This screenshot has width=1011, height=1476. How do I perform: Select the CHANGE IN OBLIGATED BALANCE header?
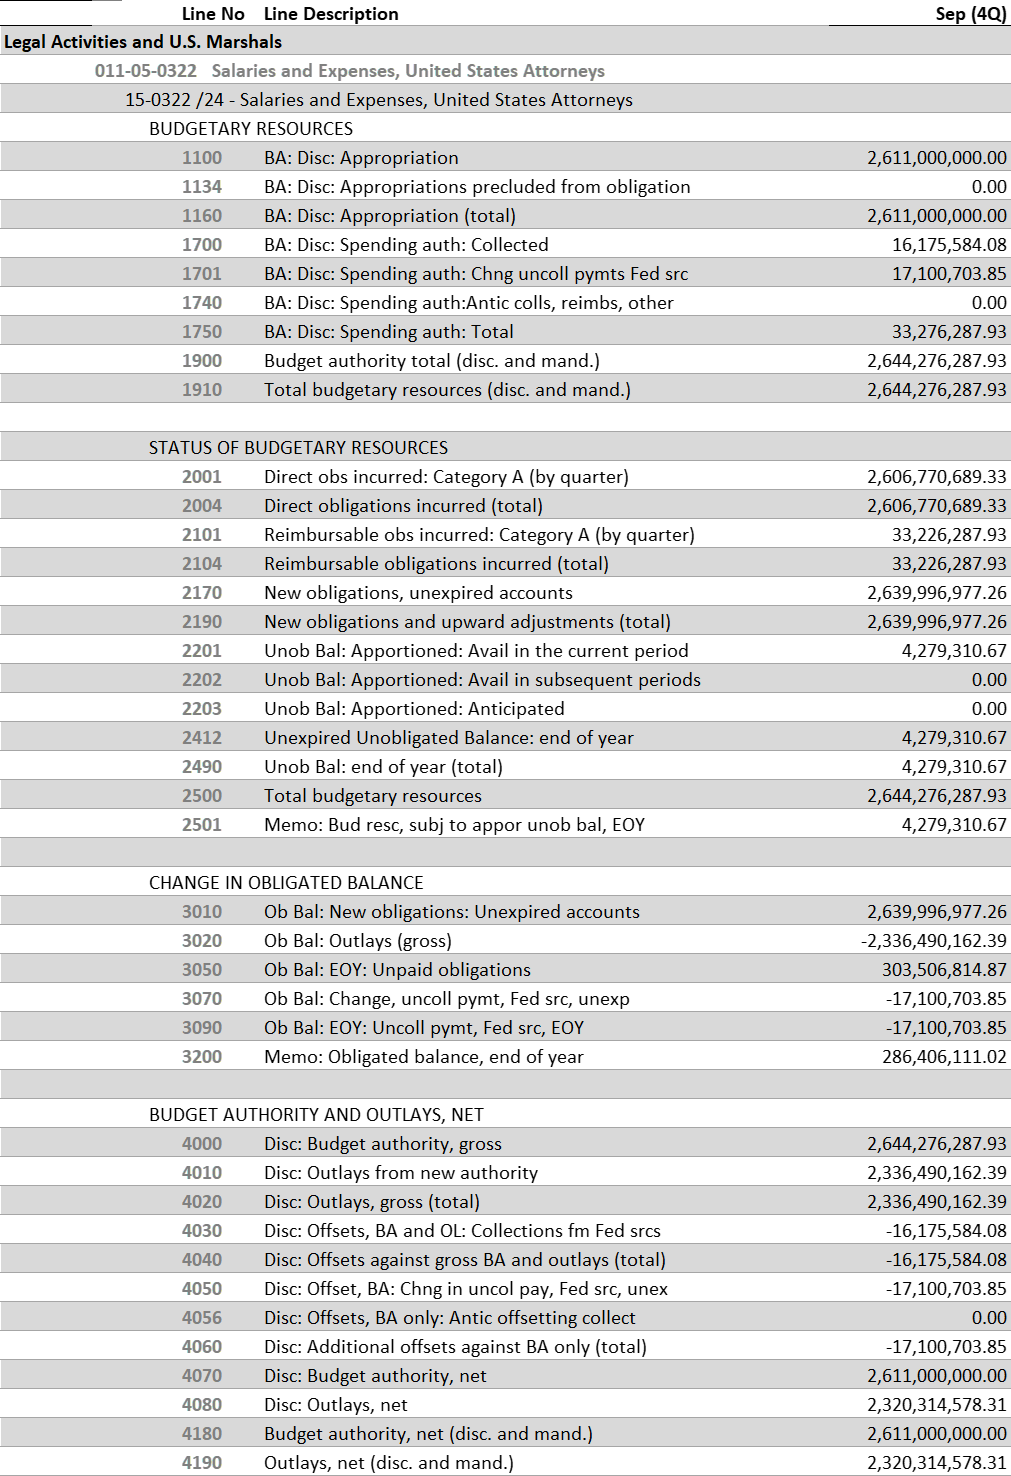285,882
